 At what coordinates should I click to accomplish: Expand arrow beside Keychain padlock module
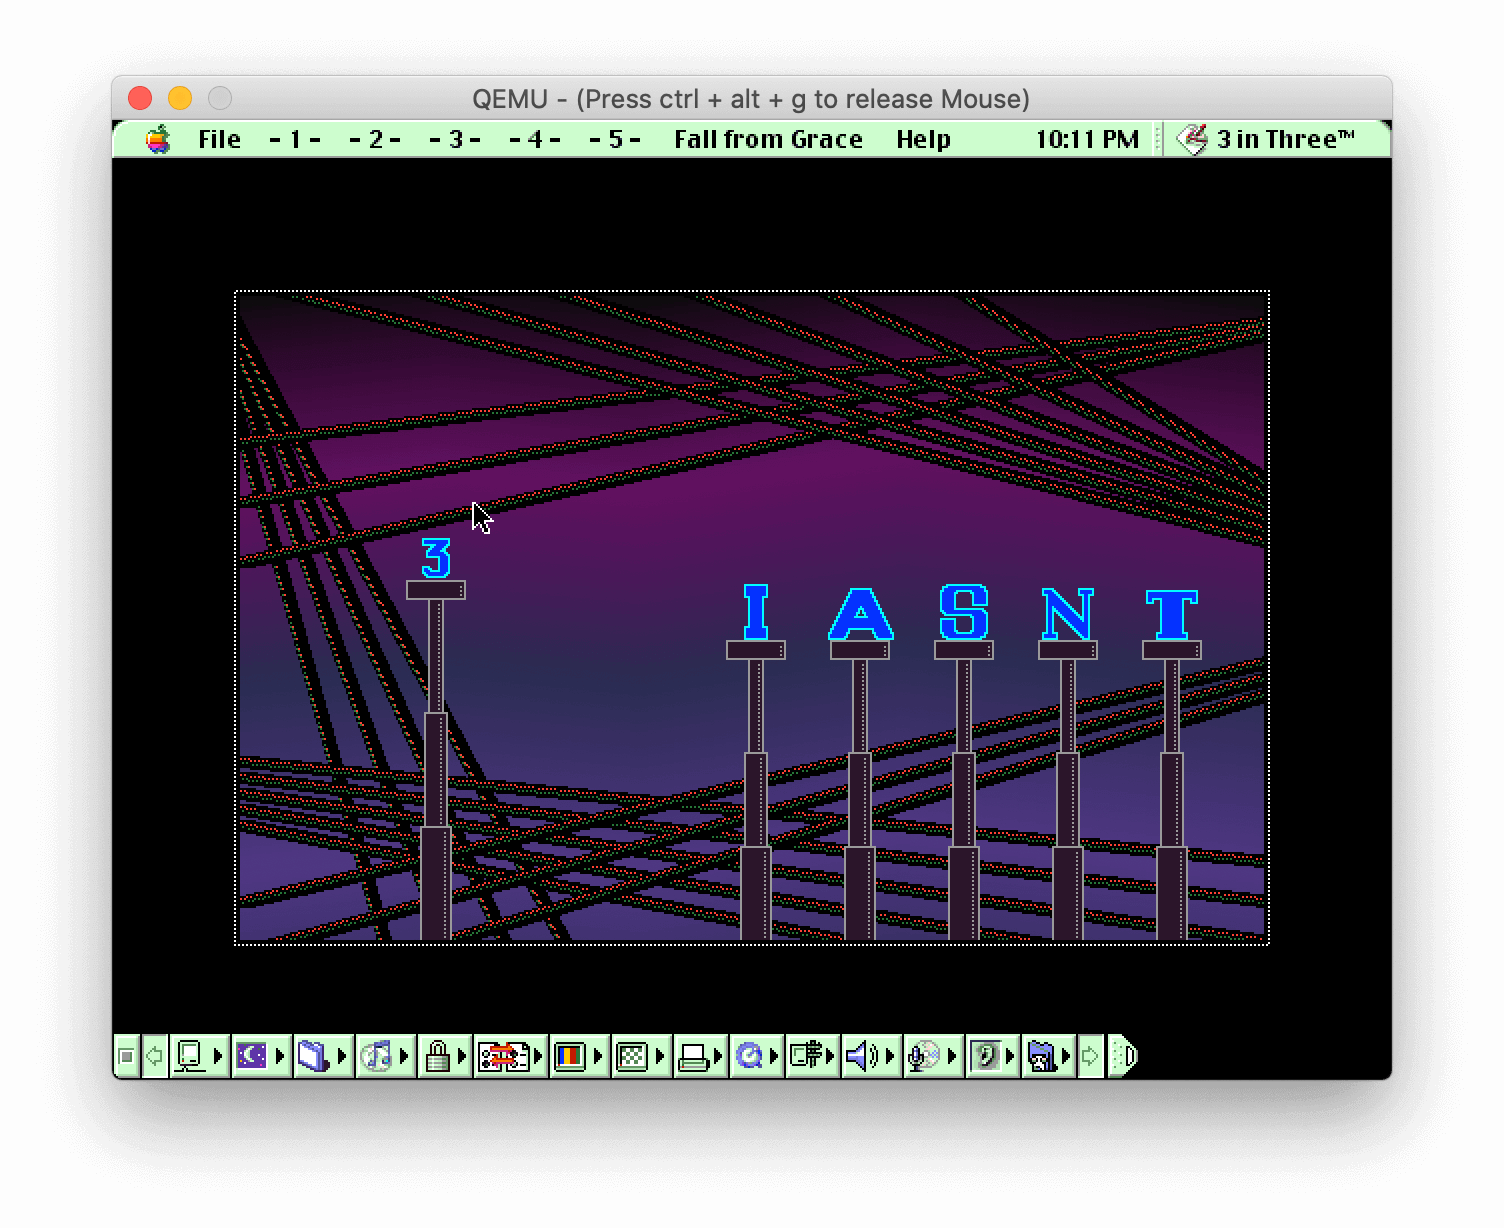pyautogui.click(x=462, y=1056)
